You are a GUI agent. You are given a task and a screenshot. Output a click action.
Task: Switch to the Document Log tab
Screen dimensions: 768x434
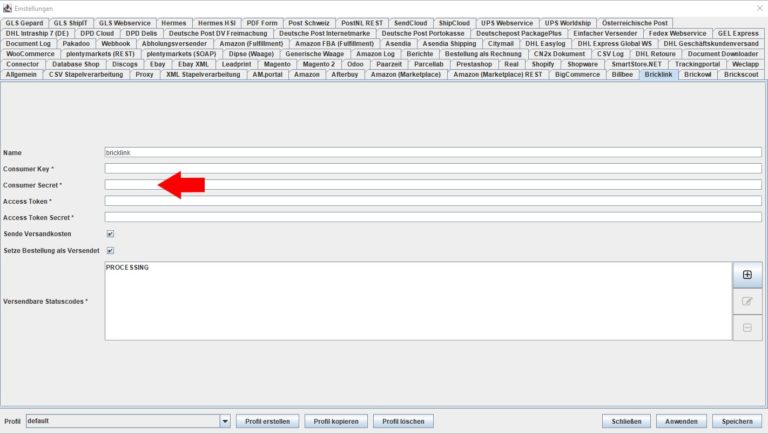point(28,44)
